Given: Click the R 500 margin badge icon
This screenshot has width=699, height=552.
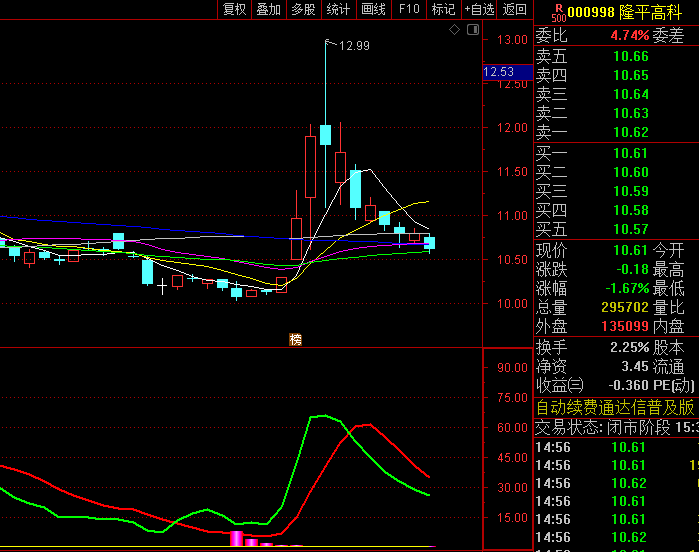Looking at the screenshot, I should [558, 11].
